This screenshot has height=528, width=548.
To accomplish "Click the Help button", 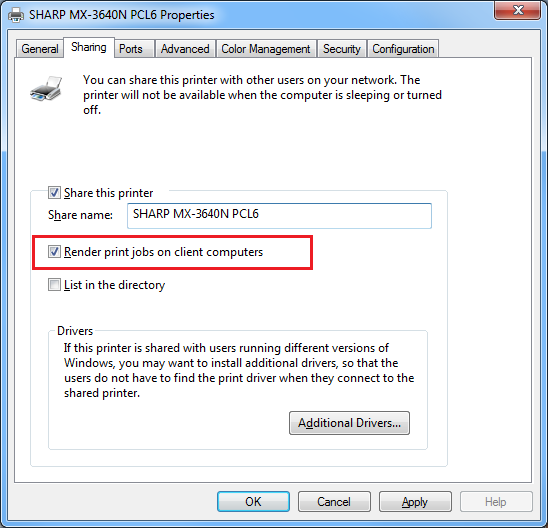I will point(496,501).
